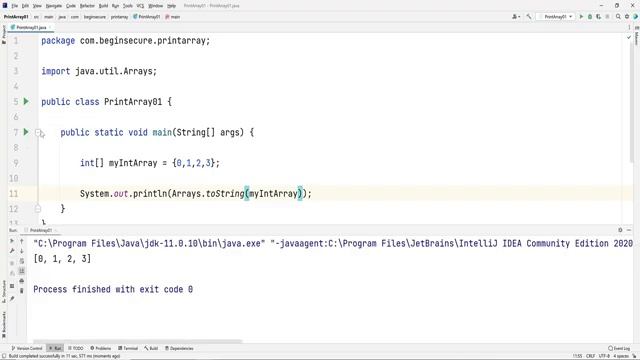The image size is (640, 360).
Task: Click the run gutter arrow next to class PrintArray01
Action: click(26, 101)
